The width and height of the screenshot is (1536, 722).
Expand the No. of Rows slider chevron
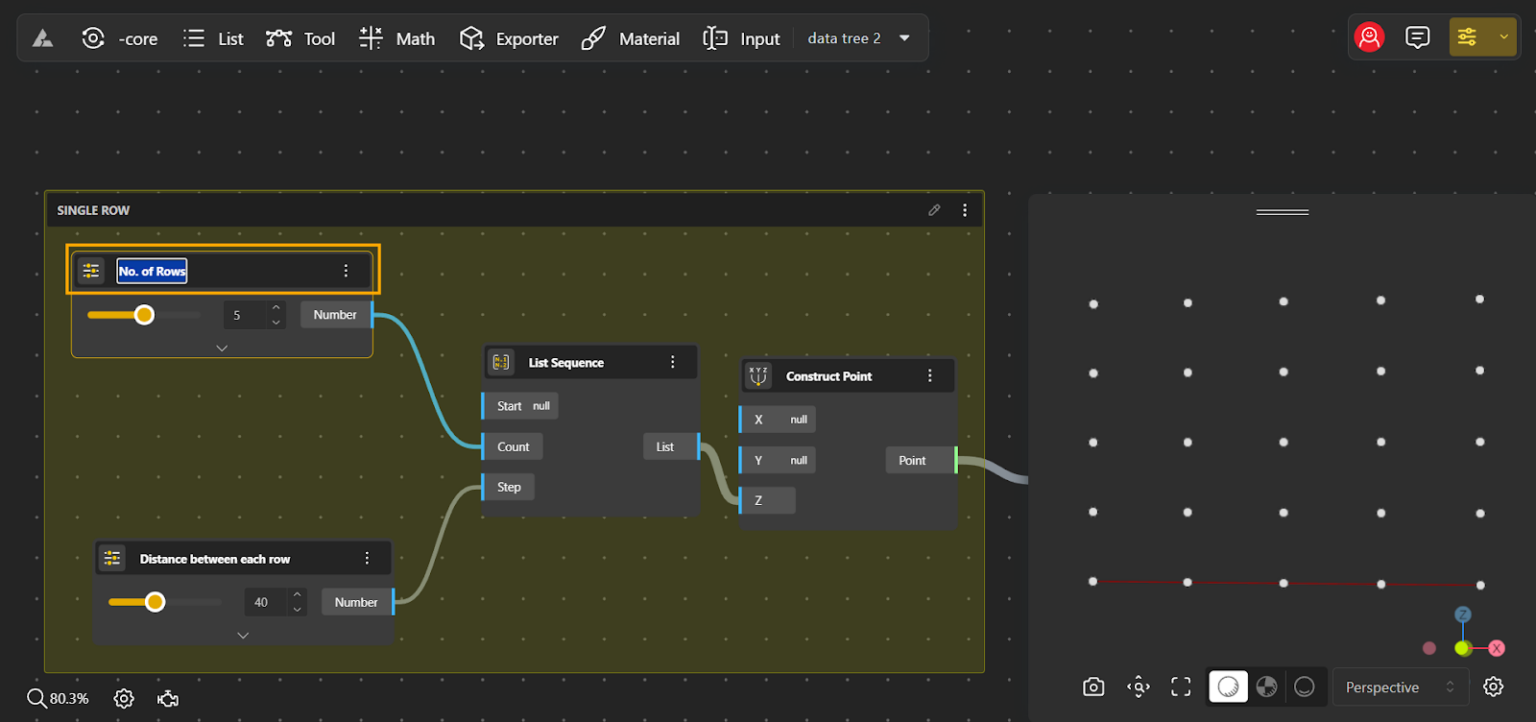(222, 348)
